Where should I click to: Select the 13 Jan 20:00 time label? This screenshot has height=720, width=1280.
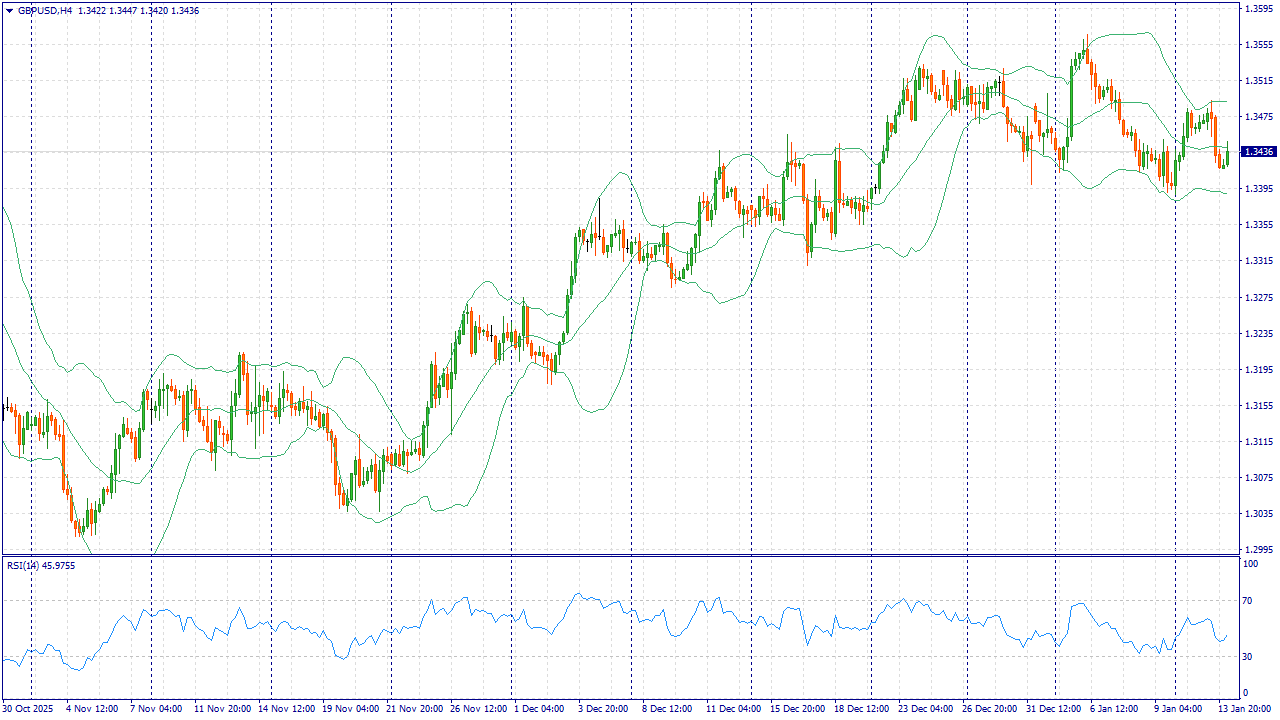[x=1243, y=709]
